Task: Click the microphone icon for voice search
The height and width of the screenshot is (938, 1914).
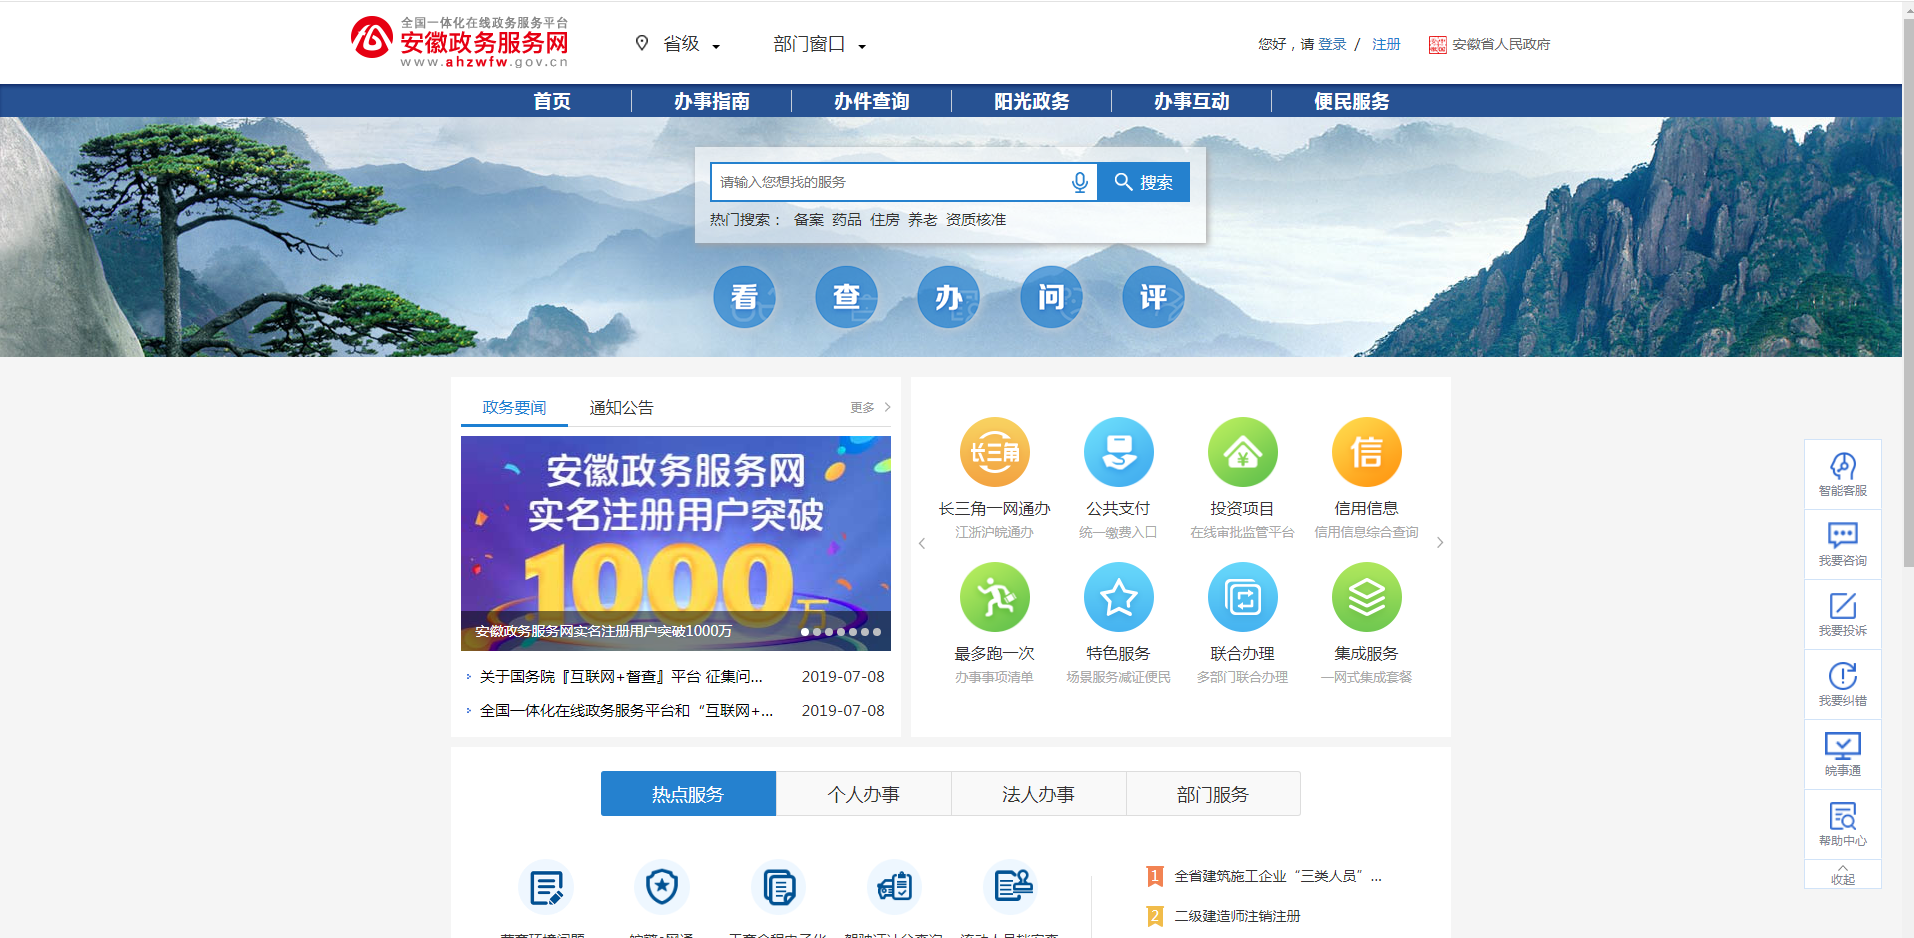Action: pos(1078,181)
